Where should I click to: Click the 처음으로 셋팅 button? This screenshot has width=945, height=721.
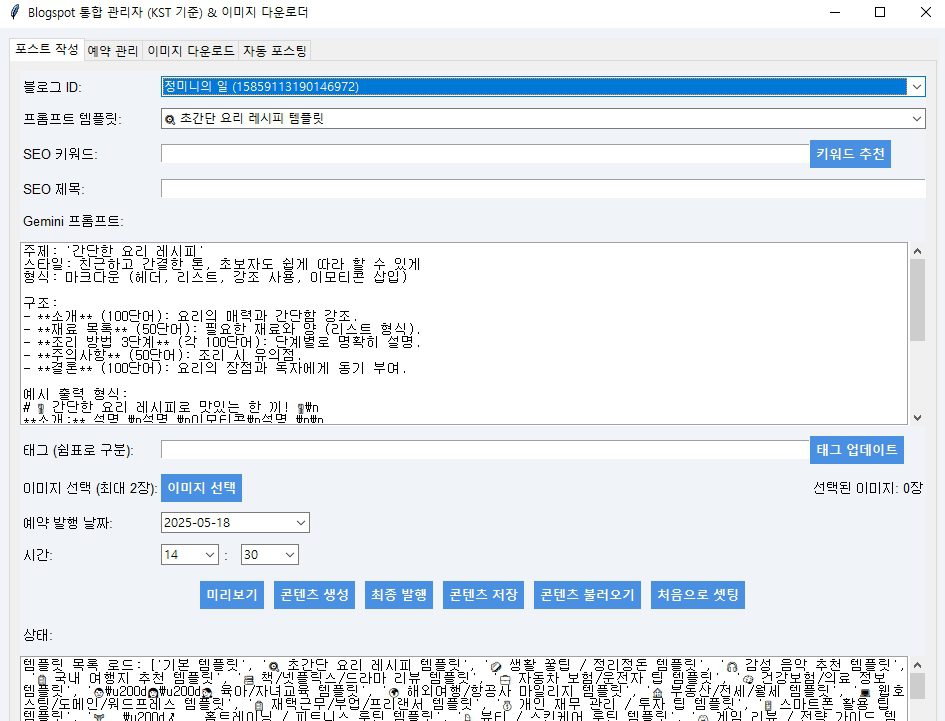pos(698,595)
